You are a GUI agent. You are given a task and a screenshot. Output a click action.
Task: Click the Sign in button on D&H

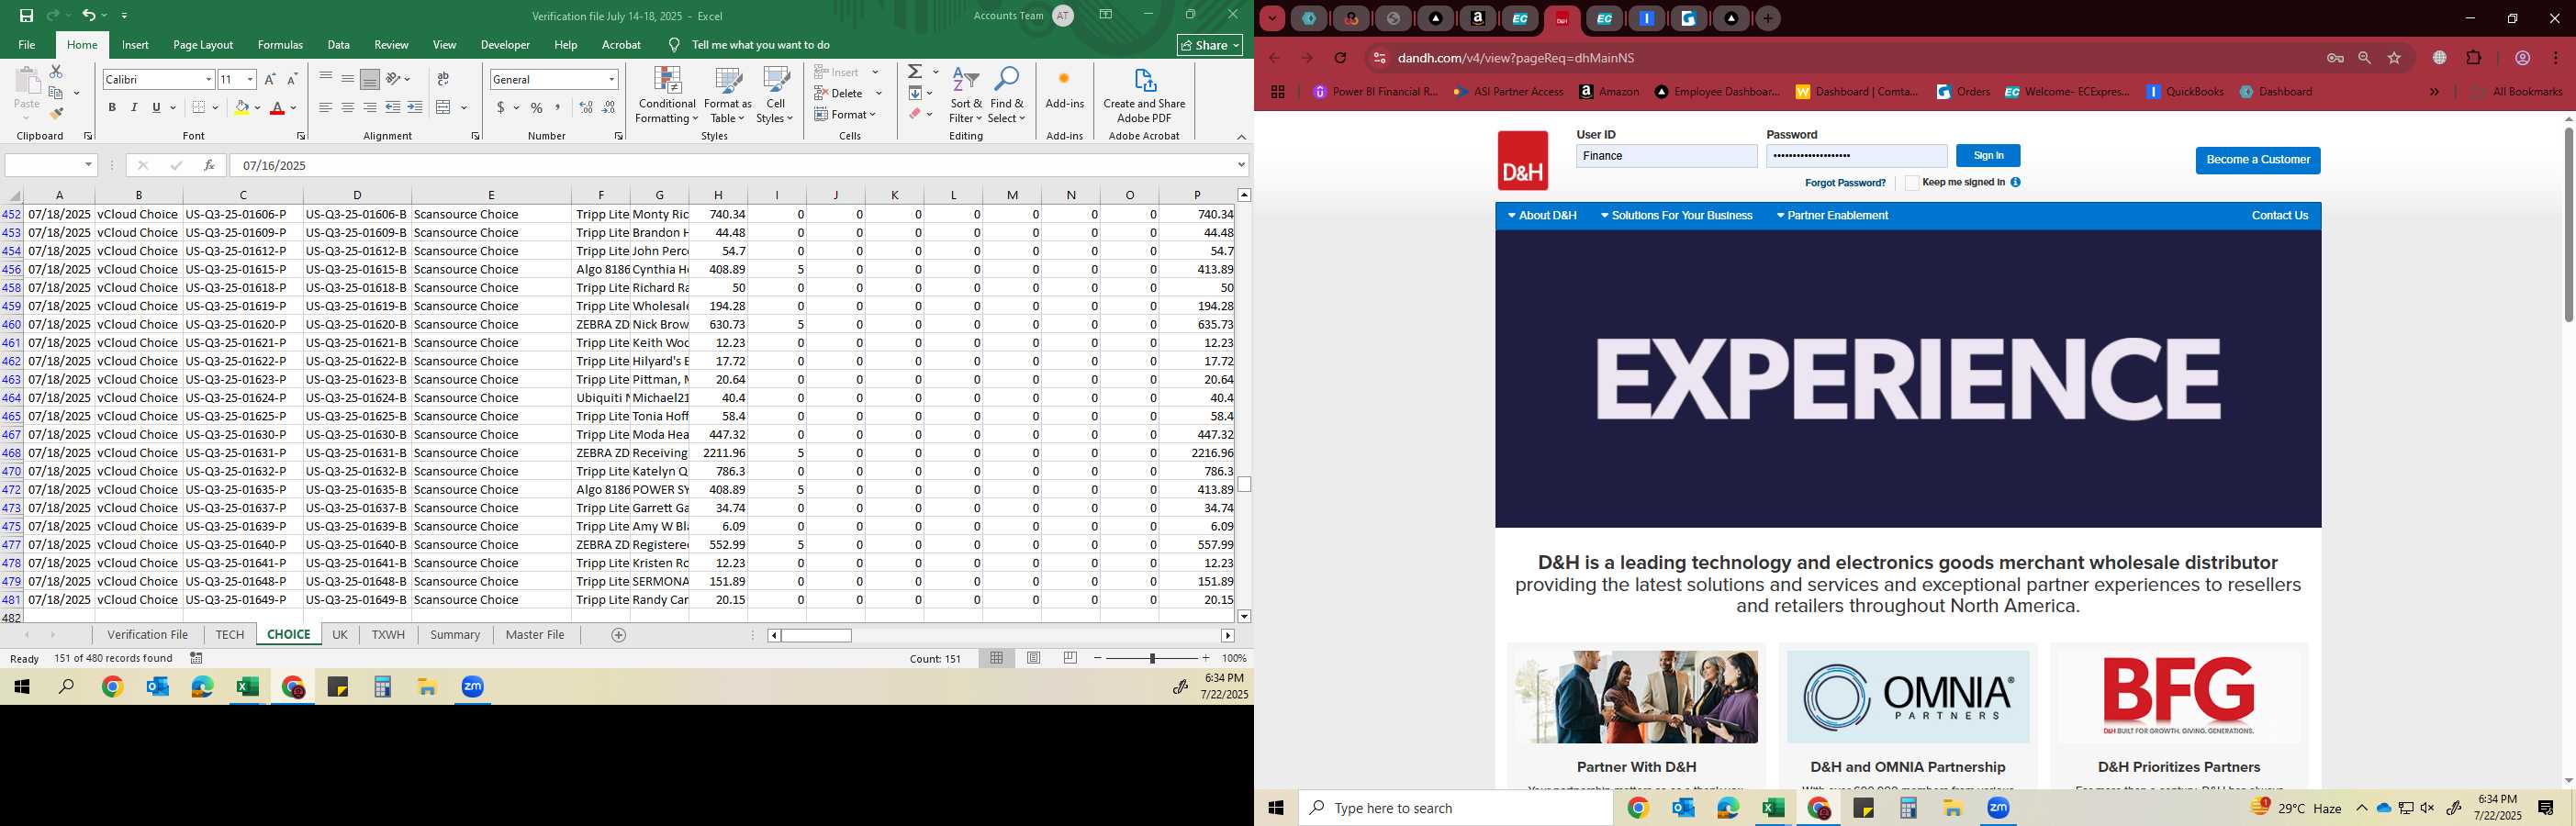click(1988, 156)
